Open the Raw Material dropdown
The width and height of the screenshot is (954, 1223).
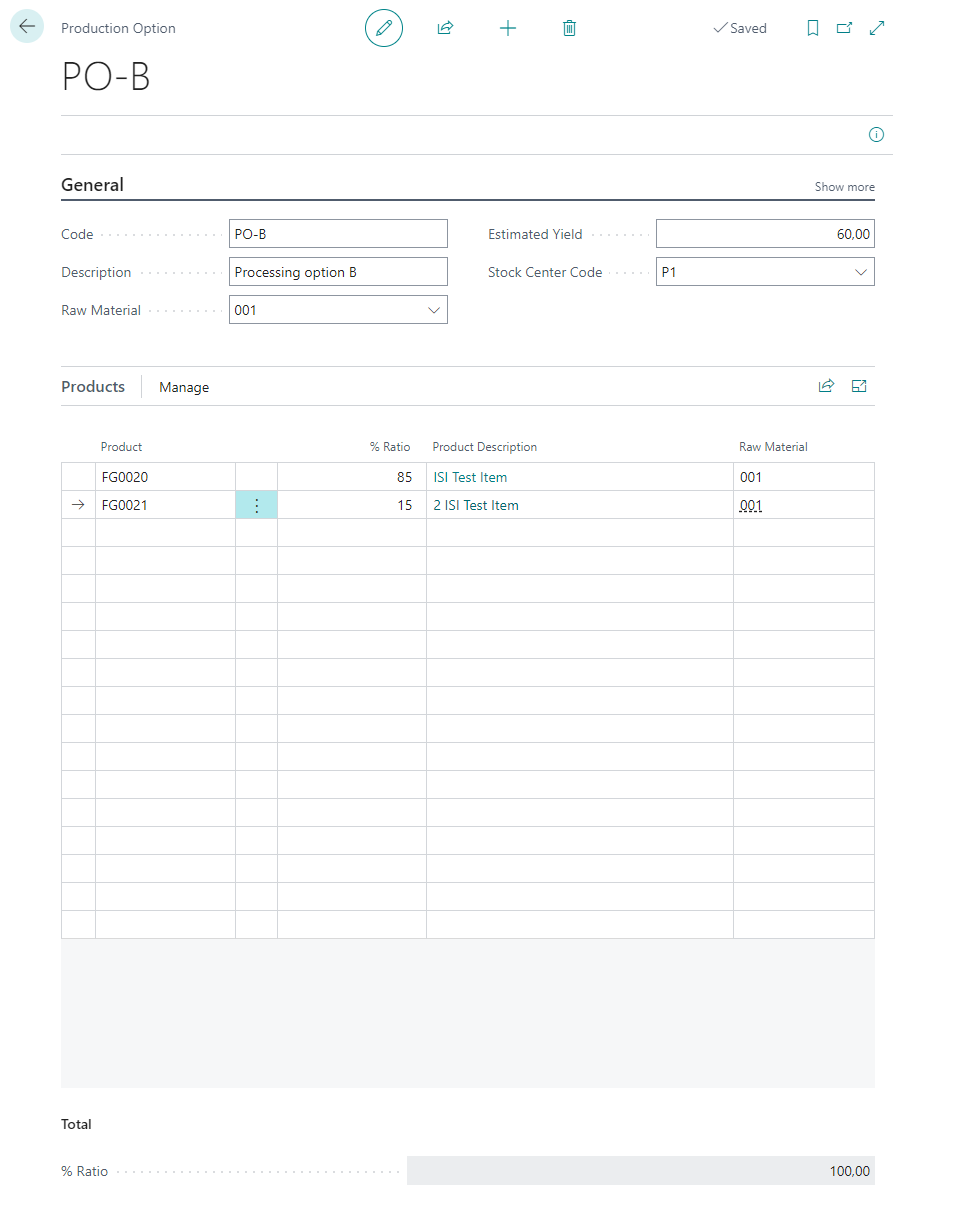(434, 310)
